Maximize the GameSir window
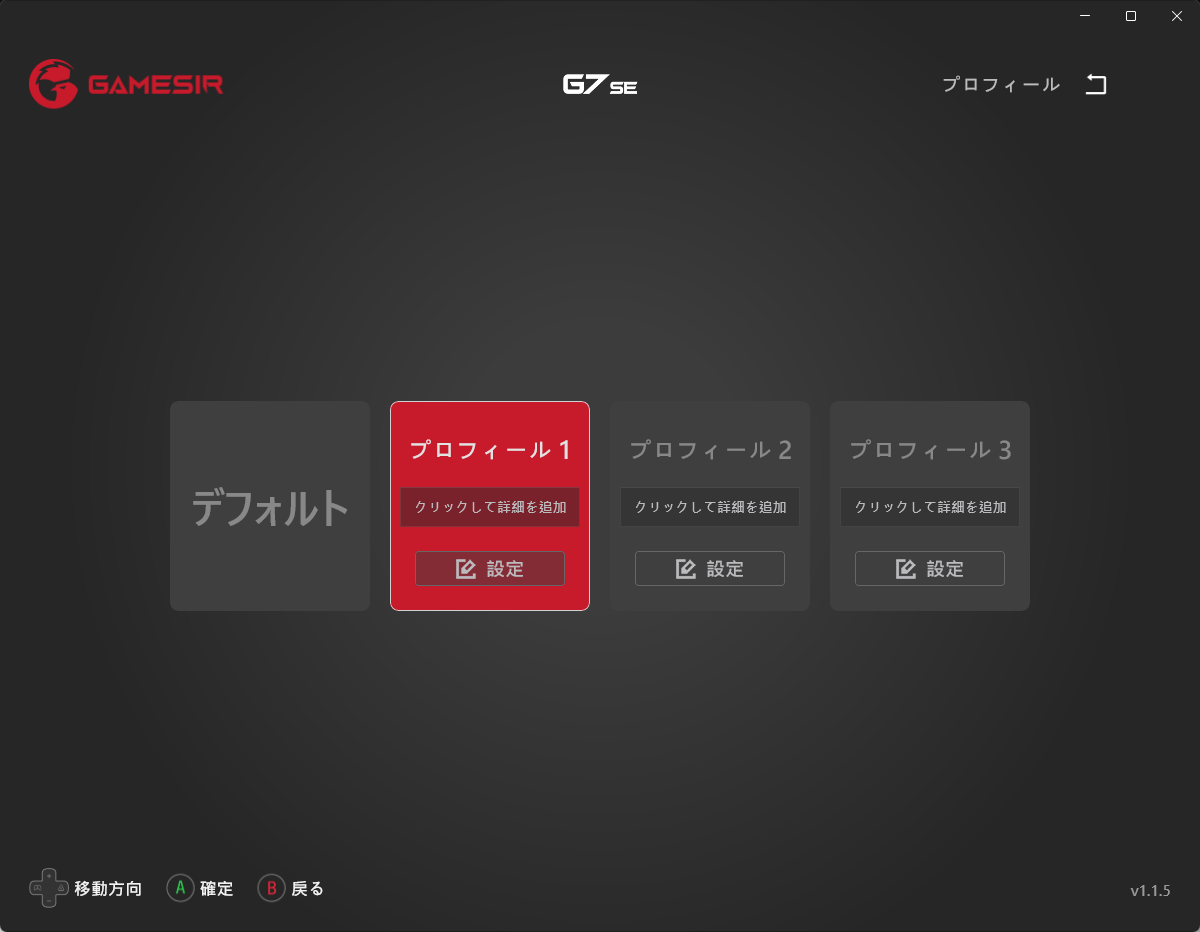Screen dimensions: 1200x932 [1131, 16]
